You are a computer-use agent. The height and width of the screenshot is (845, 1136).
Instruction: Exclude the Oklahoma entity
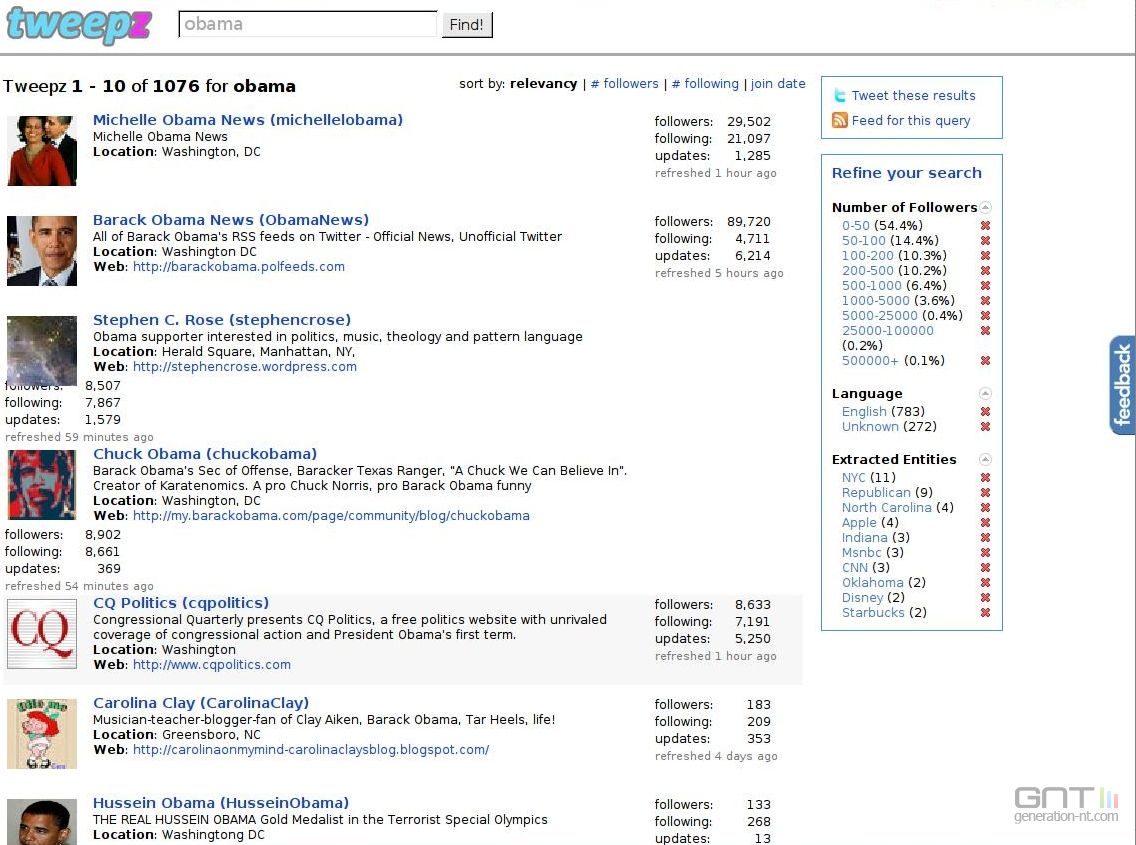tap(985, 583)
